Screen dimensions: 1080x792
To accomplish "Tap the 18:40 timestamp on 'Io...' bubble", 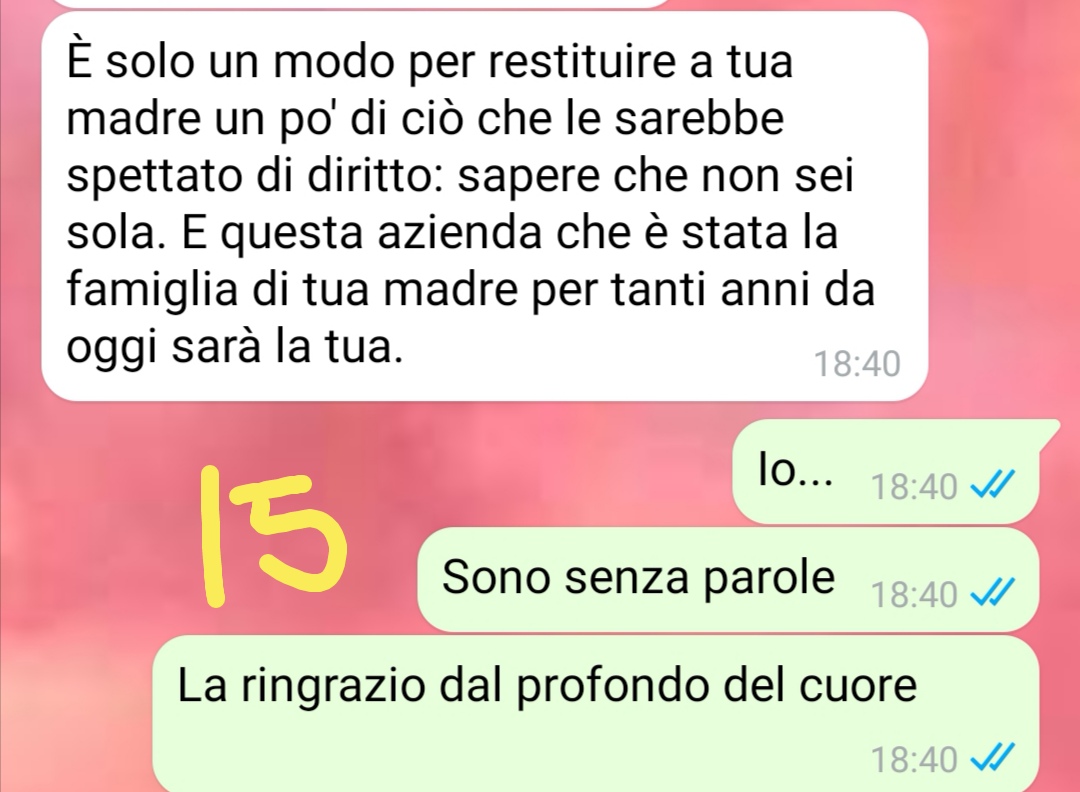I will pyautogui.click(x=914, y=487).
